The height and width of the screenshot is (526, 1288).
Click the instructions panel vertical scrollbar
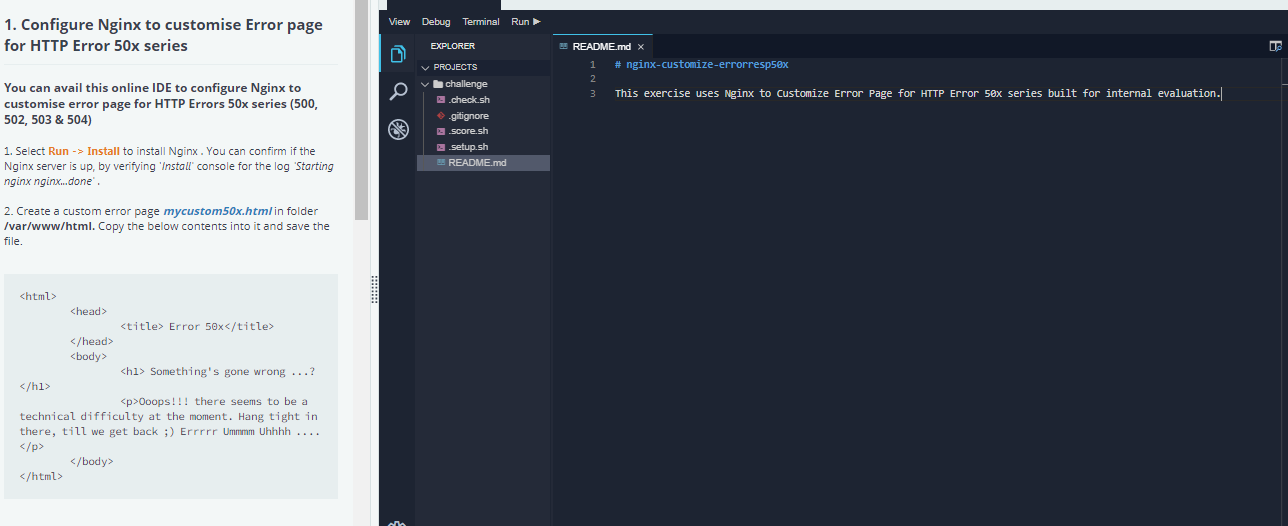point(362,110)
